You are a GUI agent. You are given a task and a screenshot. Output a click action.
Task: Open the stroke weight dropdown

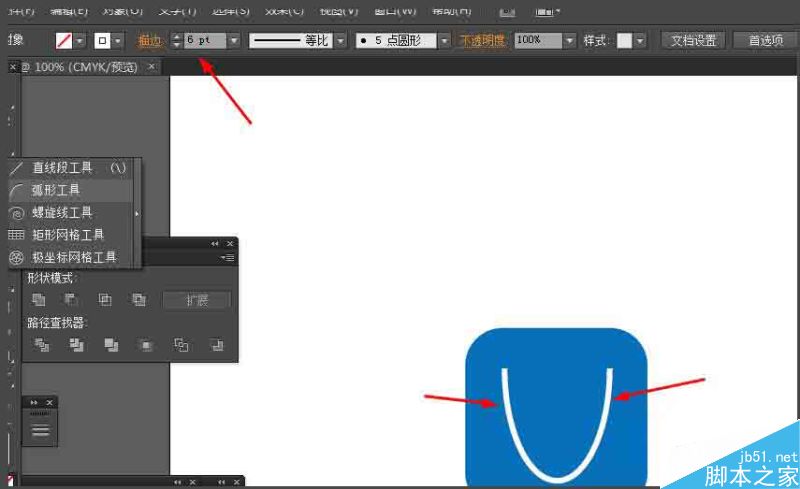click(x=234, y=40)
